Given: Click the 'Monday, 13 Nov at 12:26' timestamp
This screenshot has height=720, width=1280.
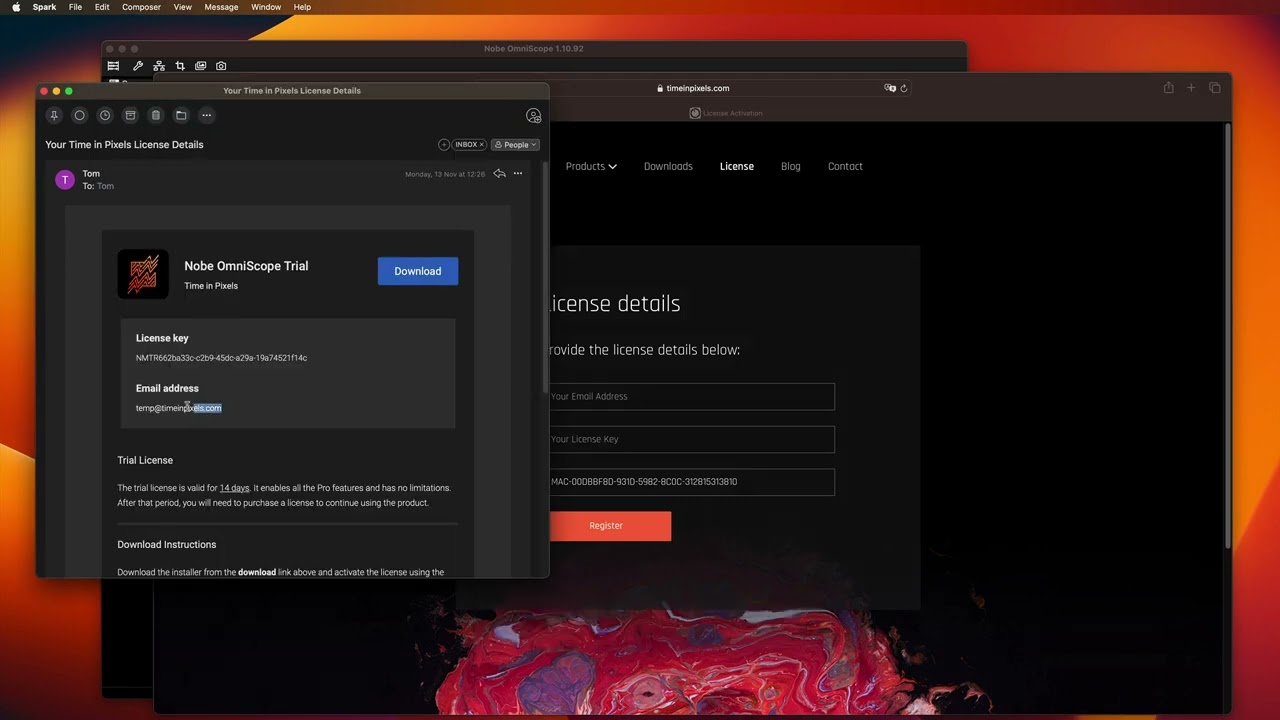Looking at the screenshot, I should click(x=445, y=174).
